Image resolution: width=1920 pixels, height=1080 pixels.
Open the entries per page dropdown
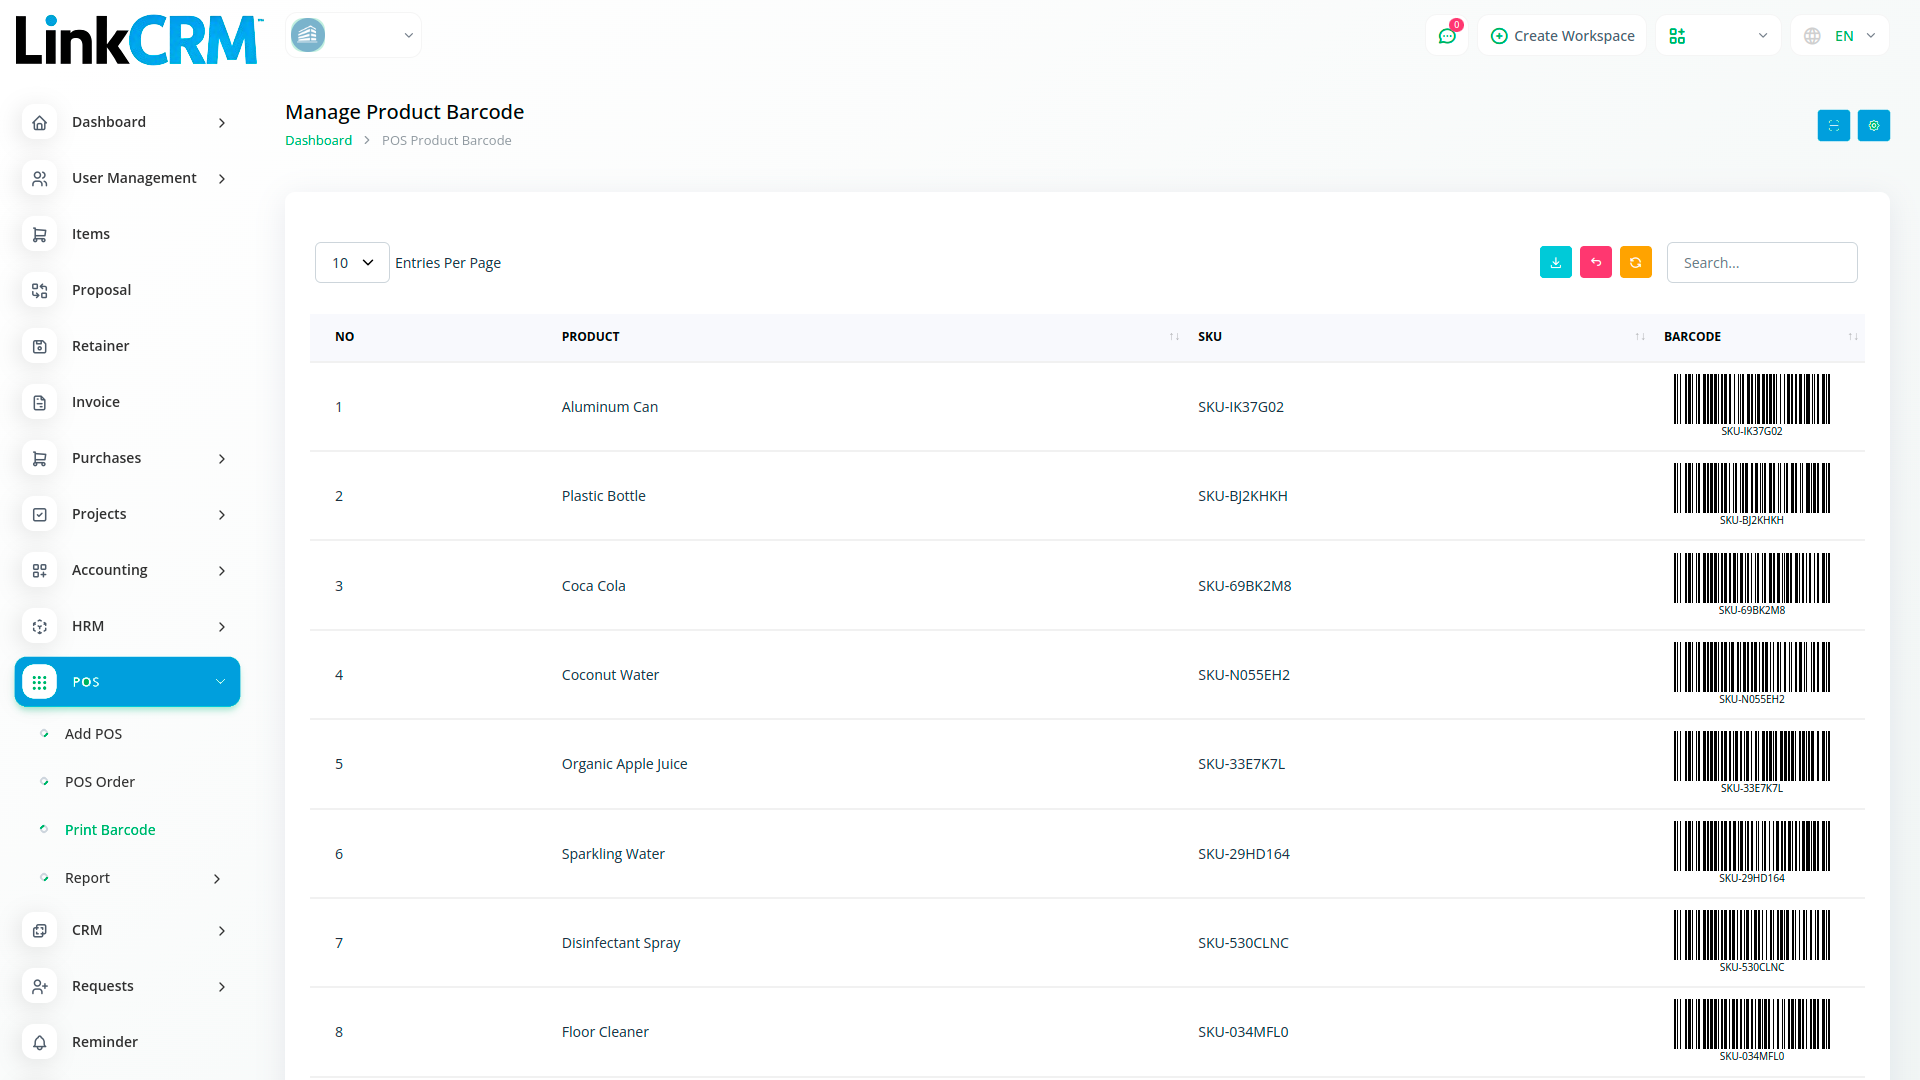[x=352, y=263]
